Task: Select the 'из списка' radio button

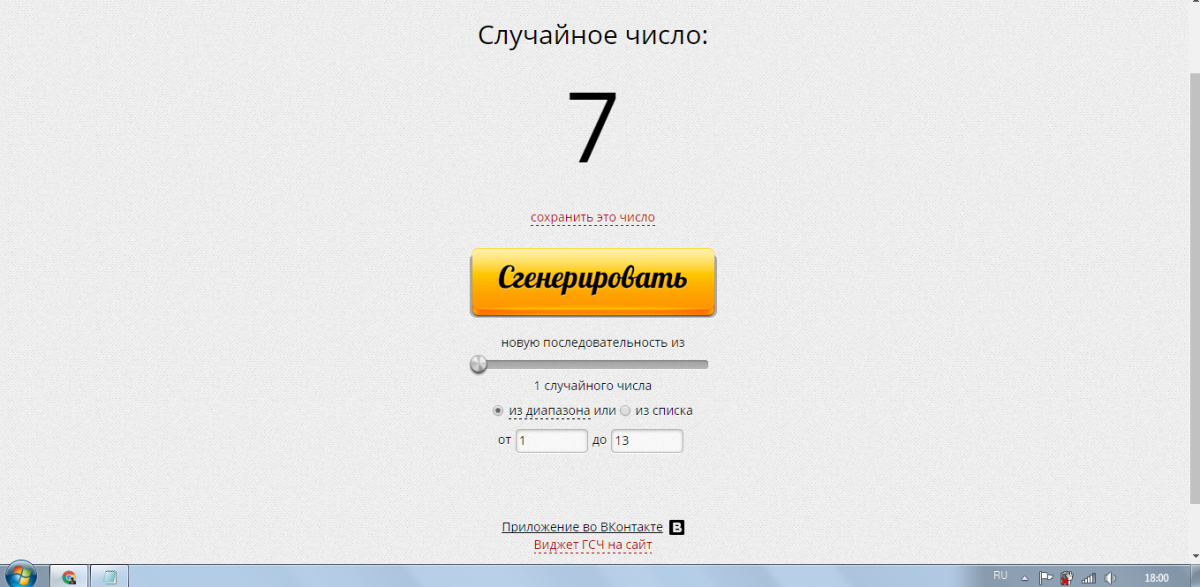Action: pyautogui.click(x=625, y=410)
